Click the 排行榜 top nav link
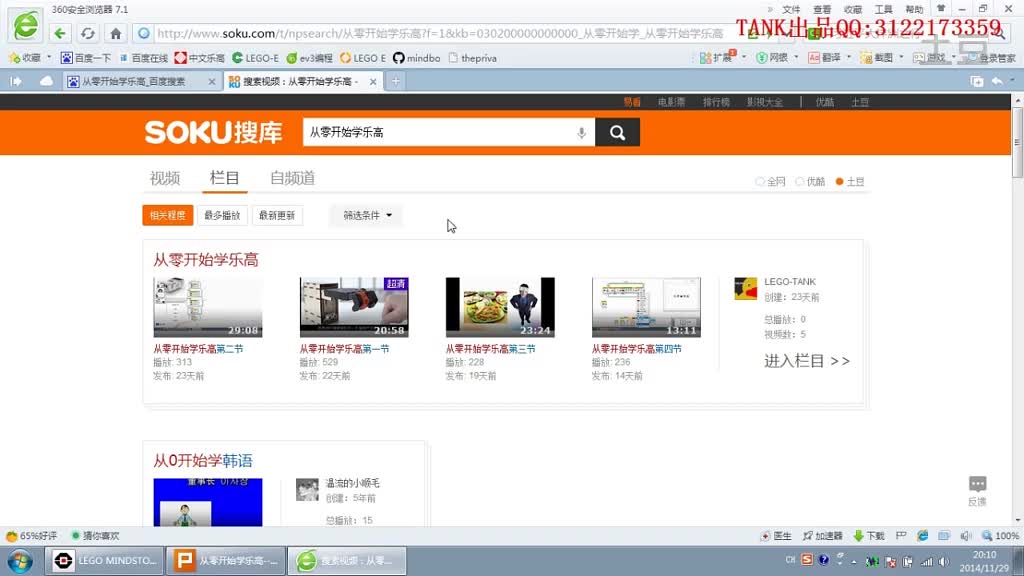The image size is (1024, 576). coord(716,103)
